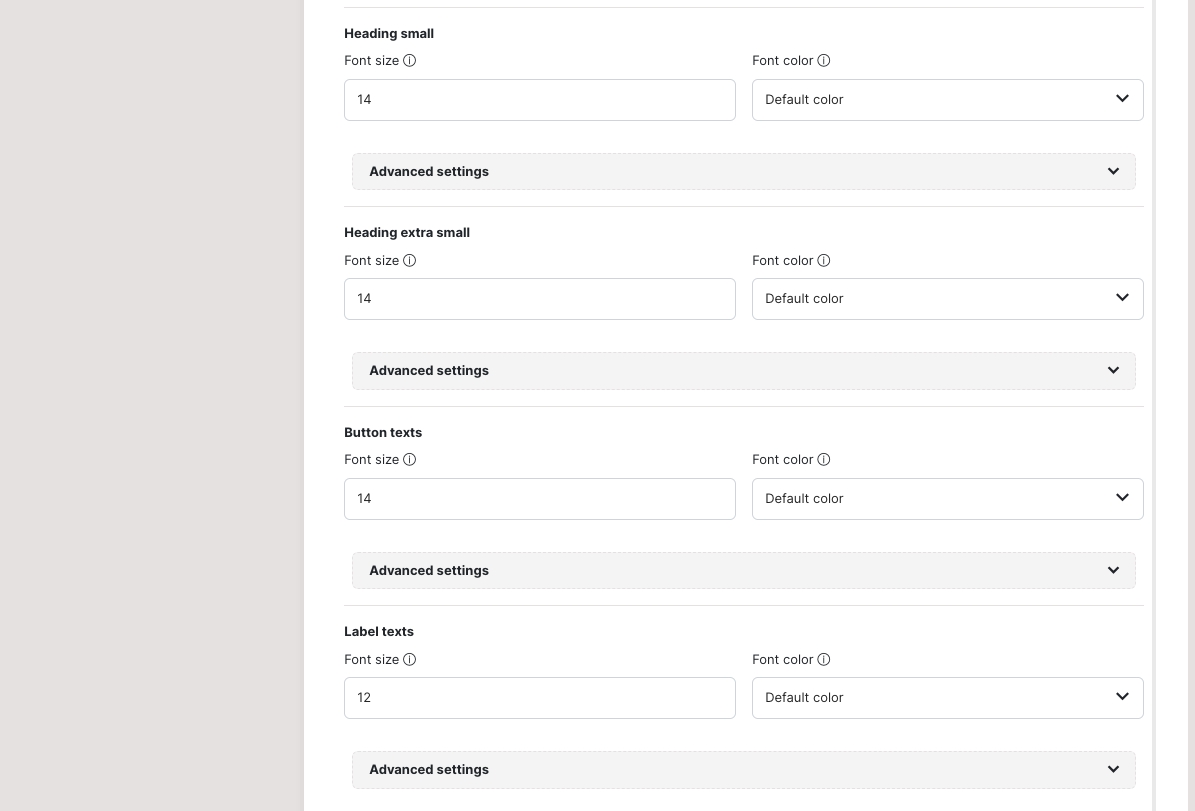The image size is (1195, 811).
Task: Expand Advanced settings under Heading extra small
Action: [743, 371]
